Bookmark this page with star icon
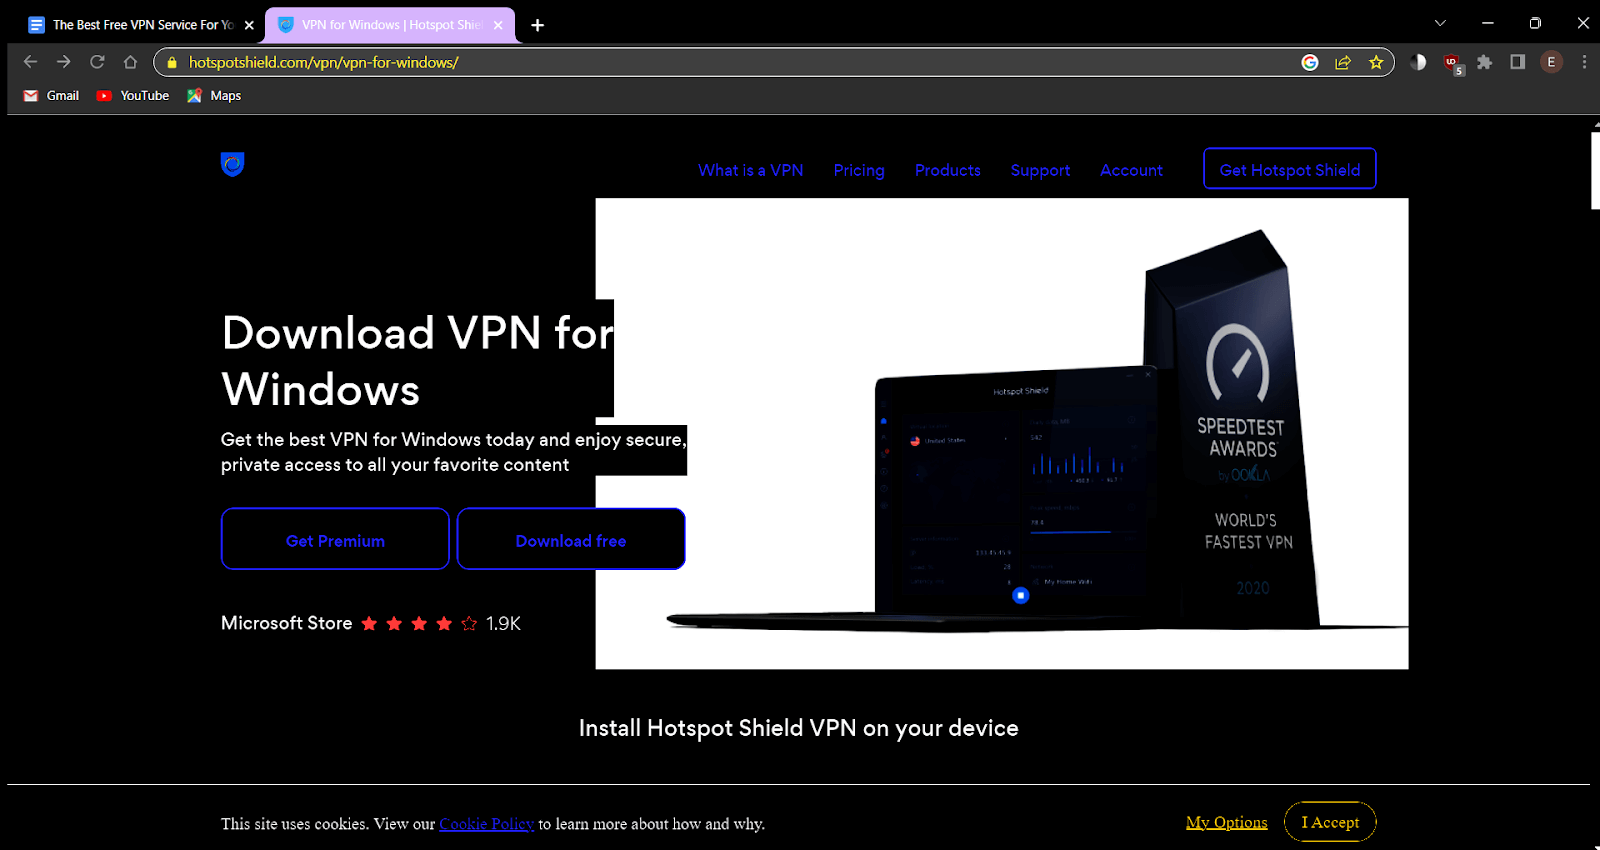1600x850 pixels. (1376, 62)
